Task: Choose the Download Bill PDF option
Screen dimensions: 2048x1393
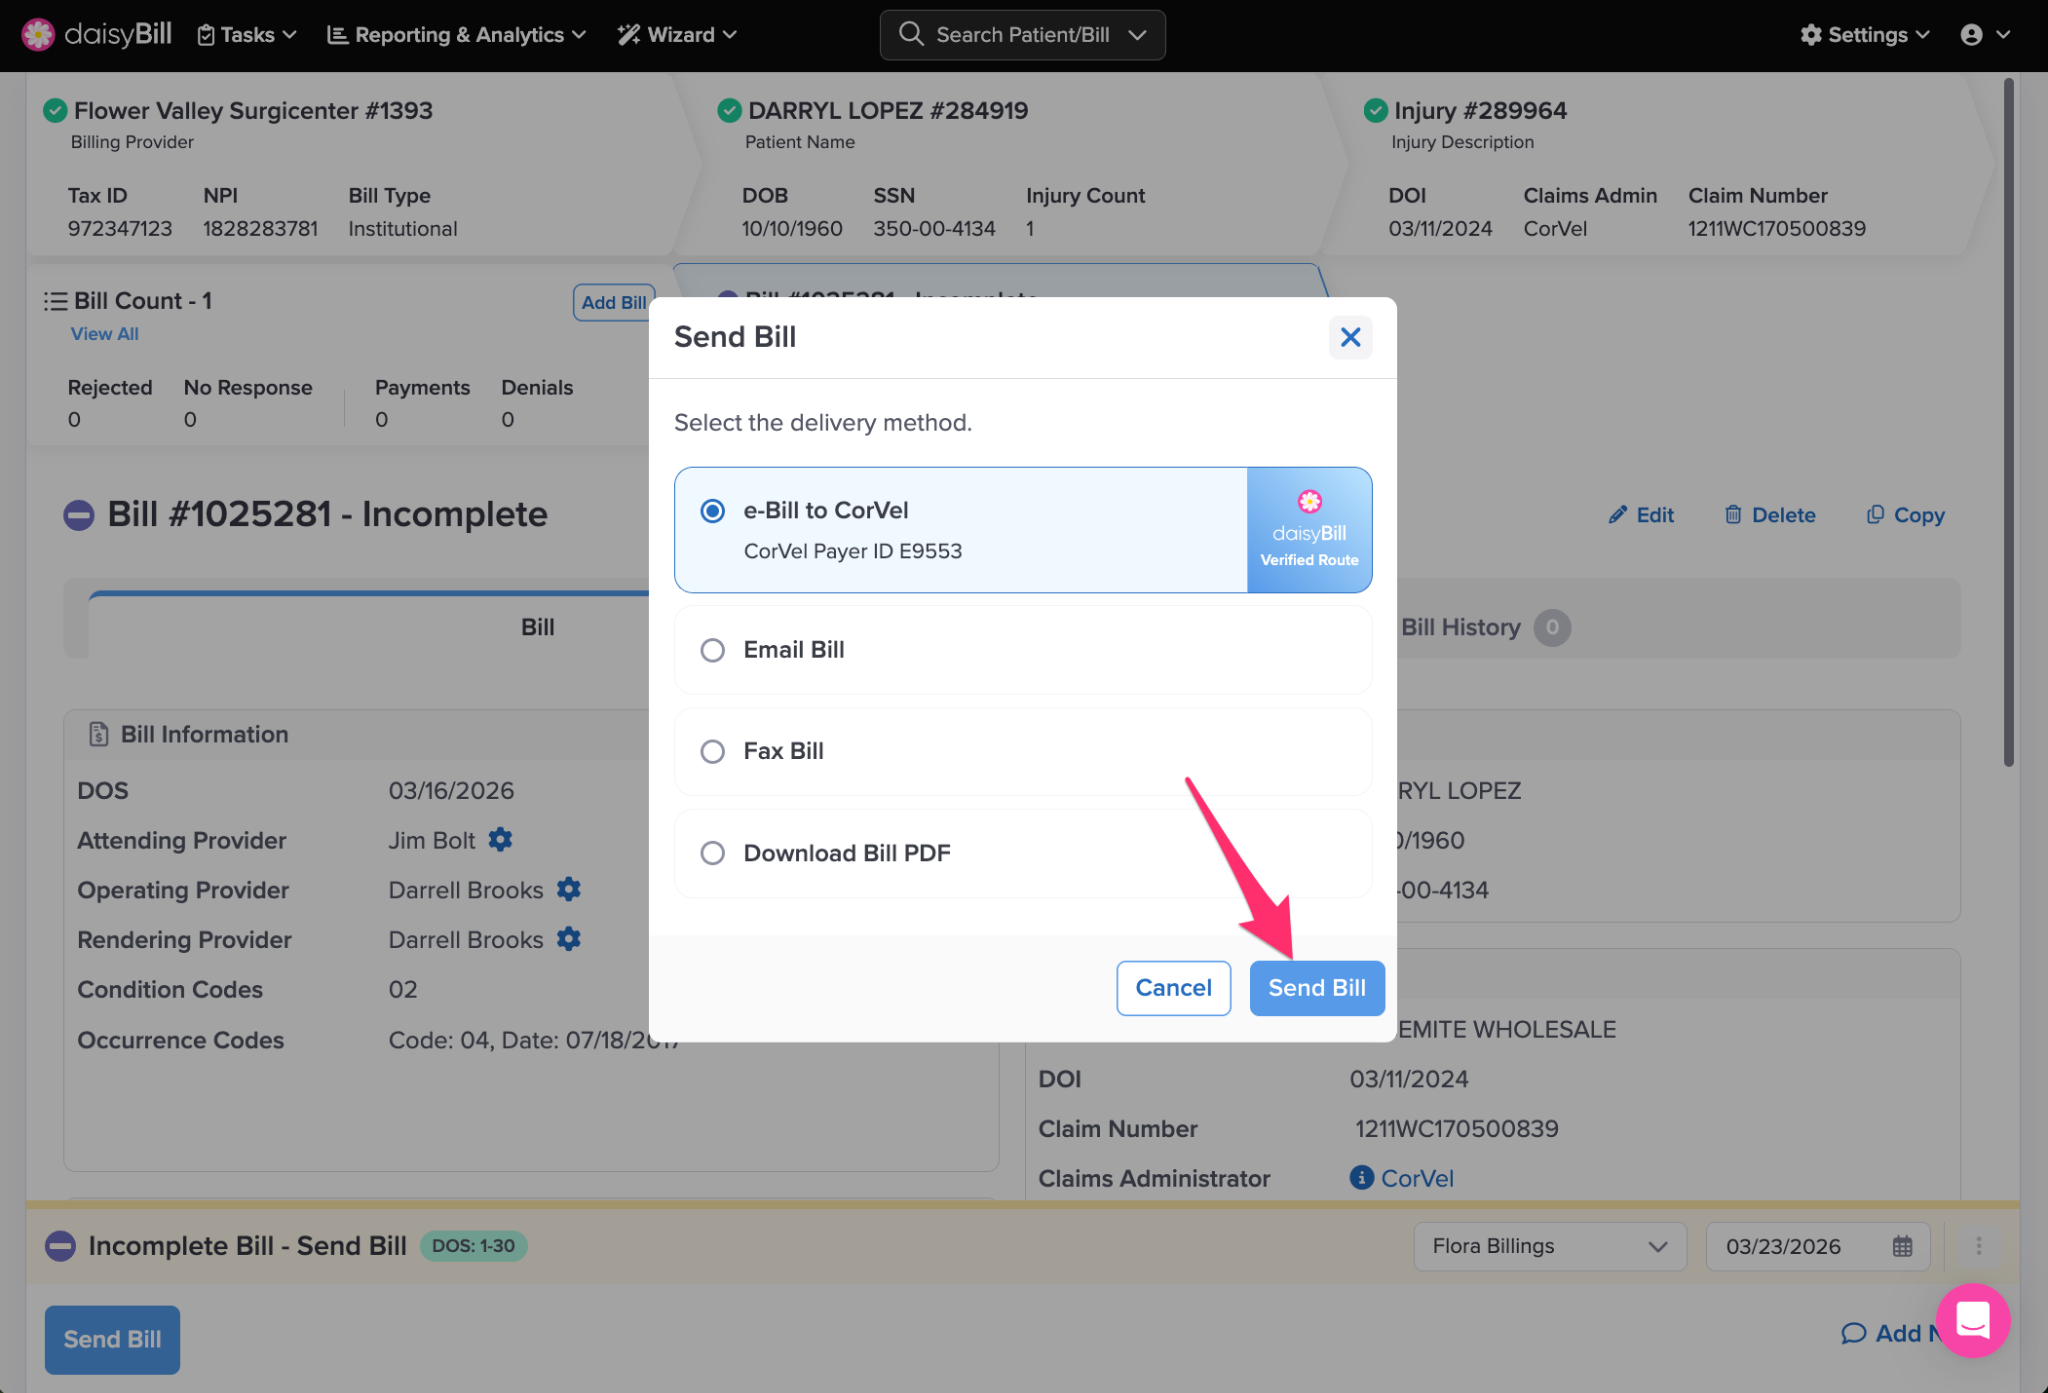Action: (x=712, y=853)
